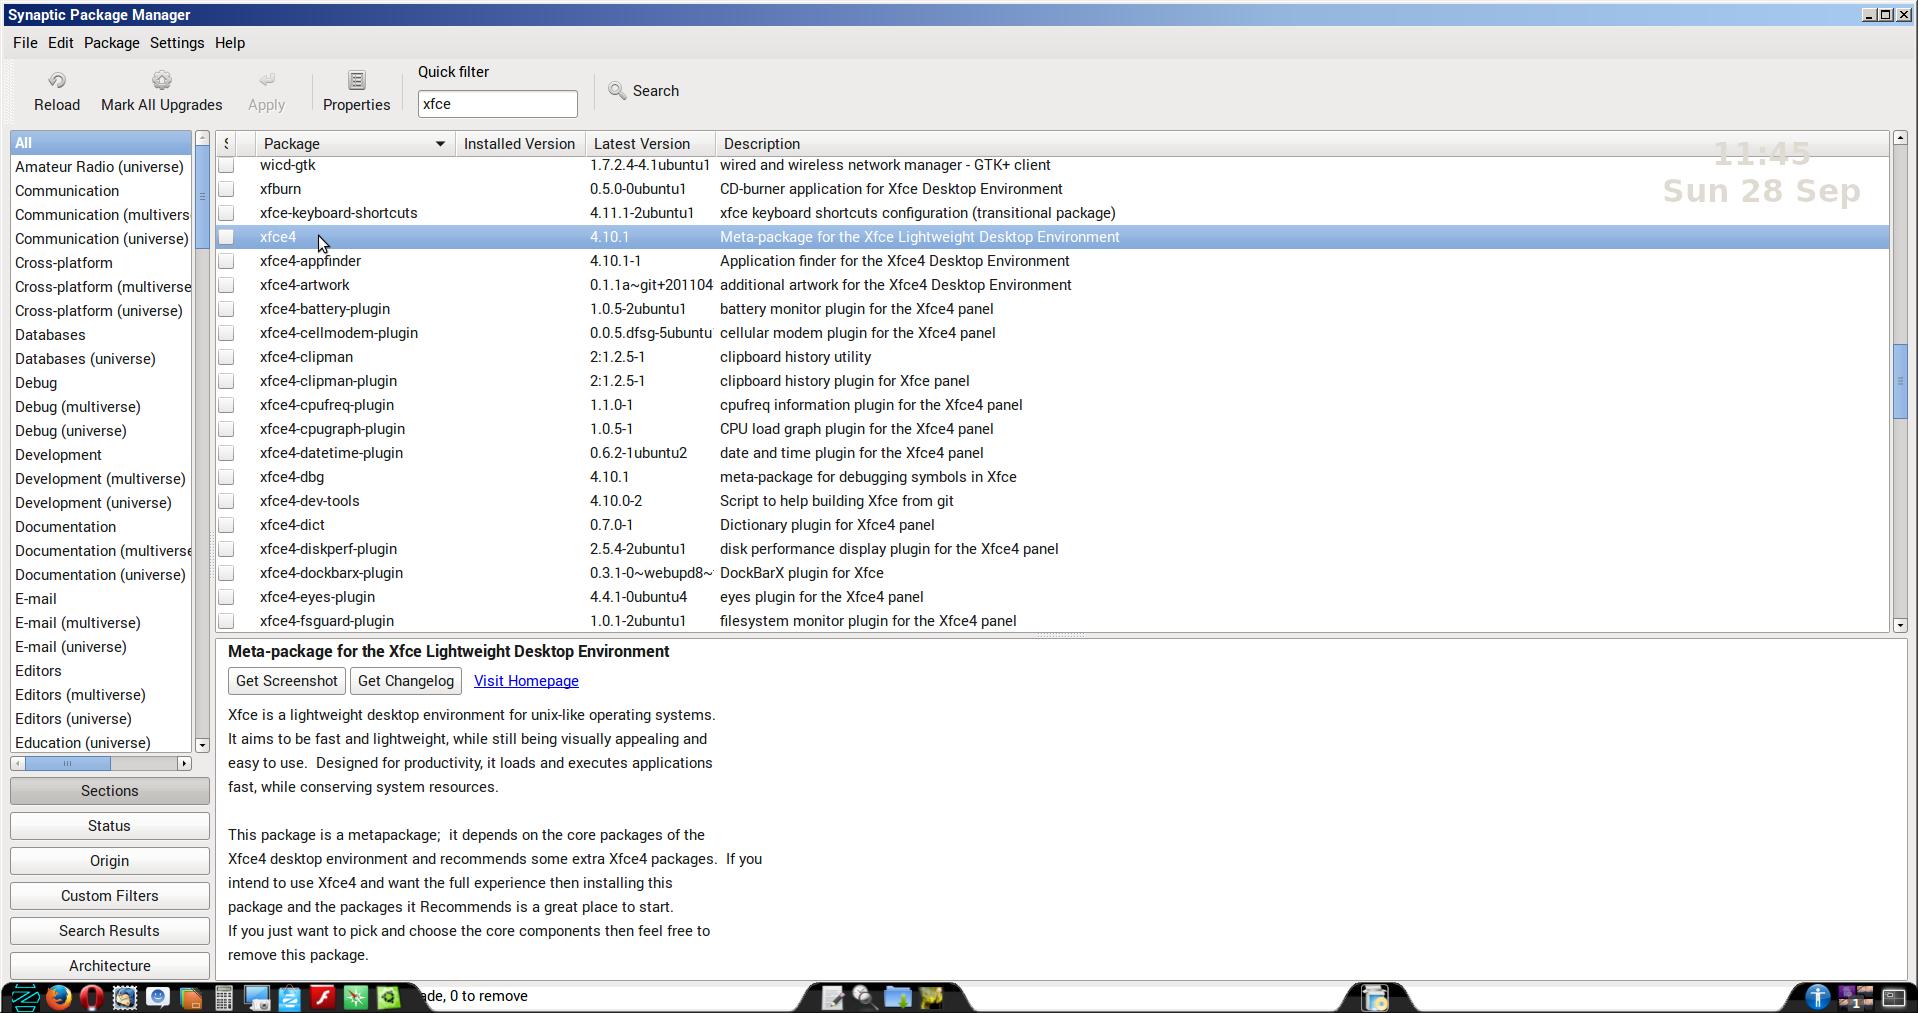Click the package list vertical scrollbar thumb
The image size is (1918, 1013).
pyautogui.click(x=1900, y=381)
